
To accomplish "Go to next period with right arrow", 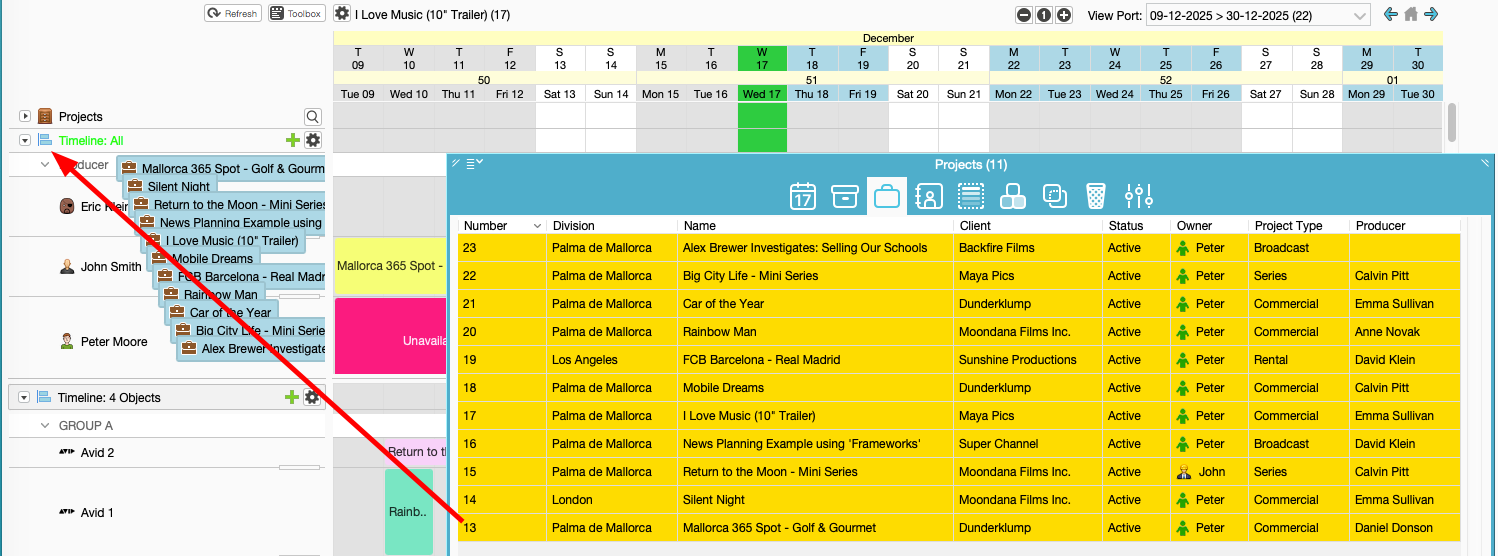I will 1431,14.
